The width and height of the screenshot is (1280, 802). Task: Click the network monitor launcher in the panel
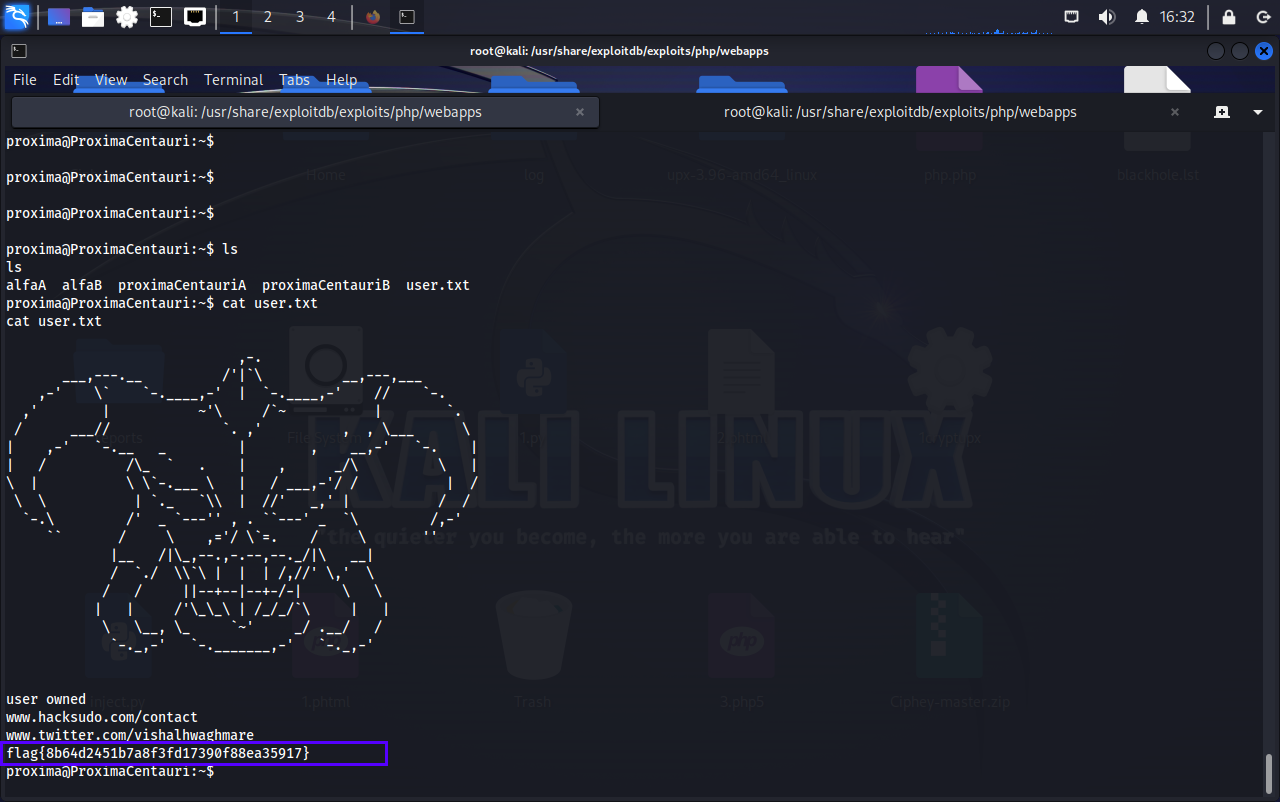click(195, 17)
